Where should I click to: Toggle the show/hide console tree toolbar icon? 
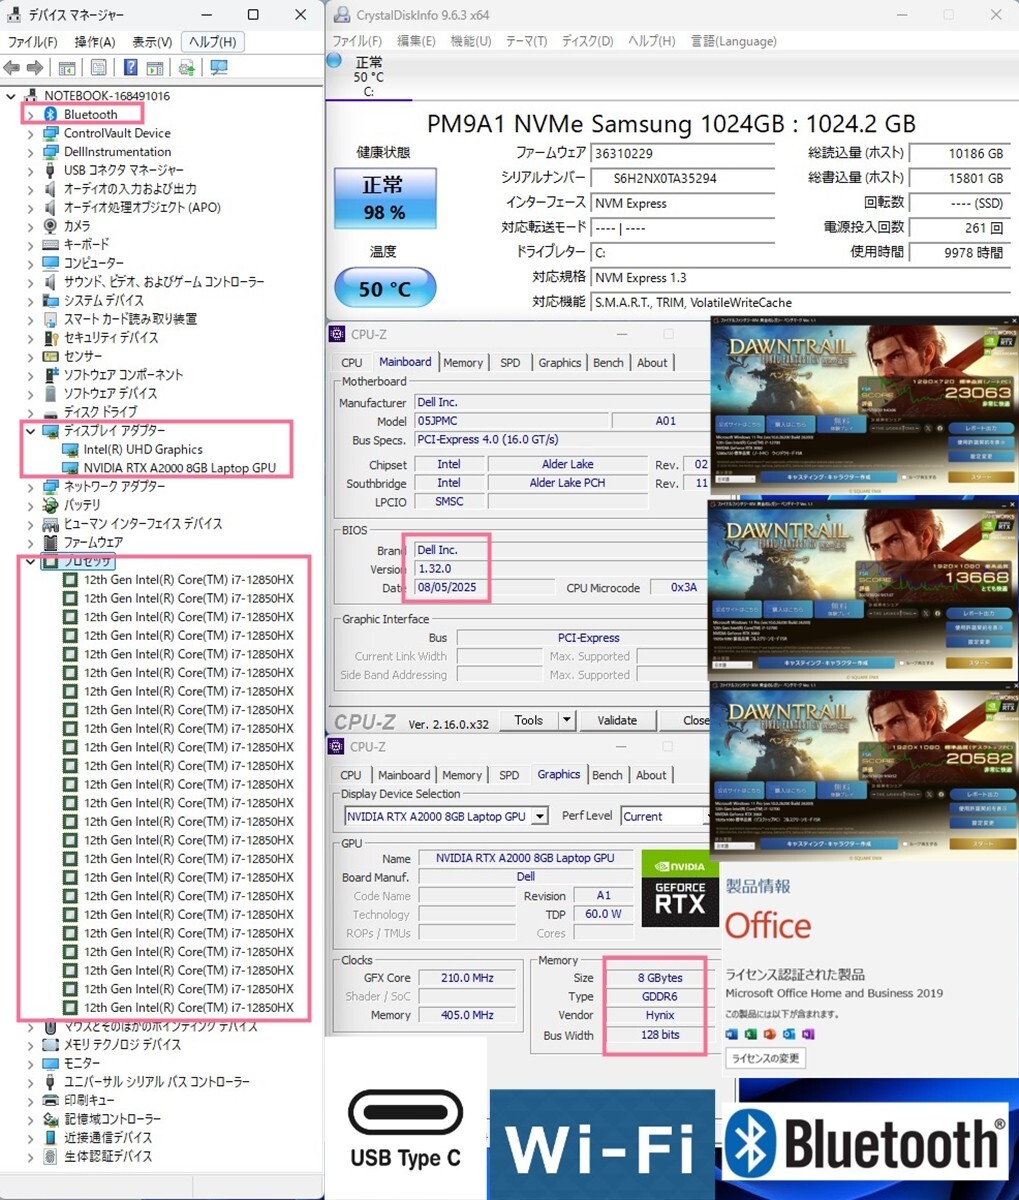coord(67,68)
